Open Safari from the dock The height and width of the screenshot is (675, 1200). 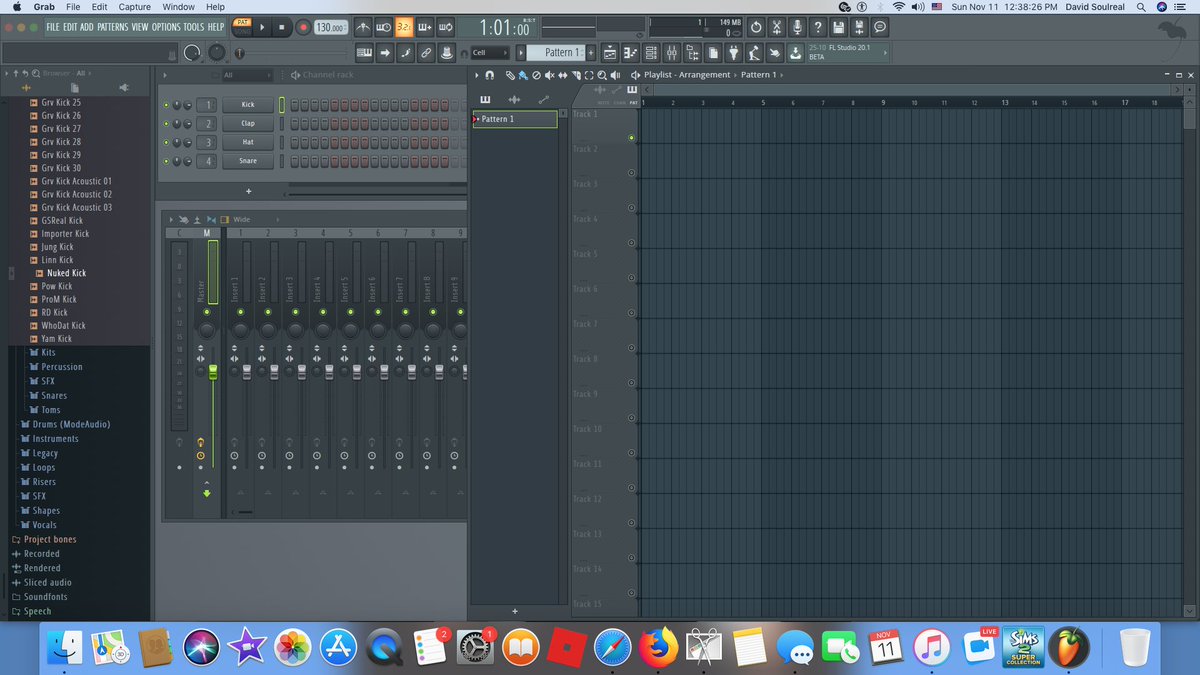pyautogui.click(x=611, y=648)
